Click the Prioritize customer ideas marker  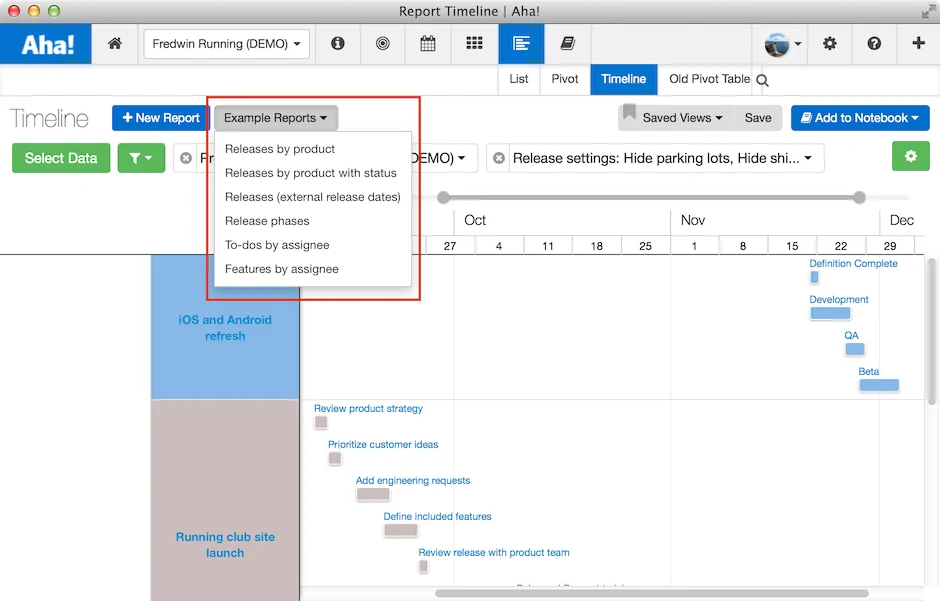tap(335, 458)
